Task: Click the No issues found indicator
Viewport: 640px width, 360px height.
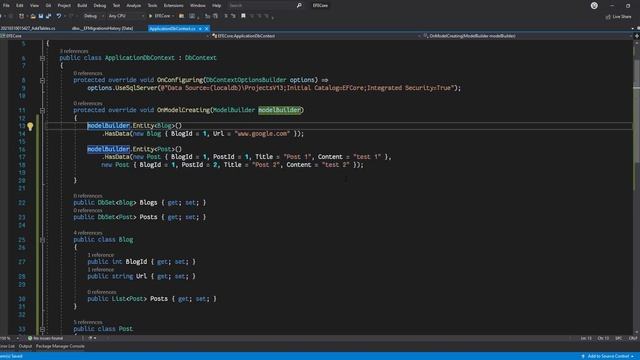Action: (x=46, y=338)
